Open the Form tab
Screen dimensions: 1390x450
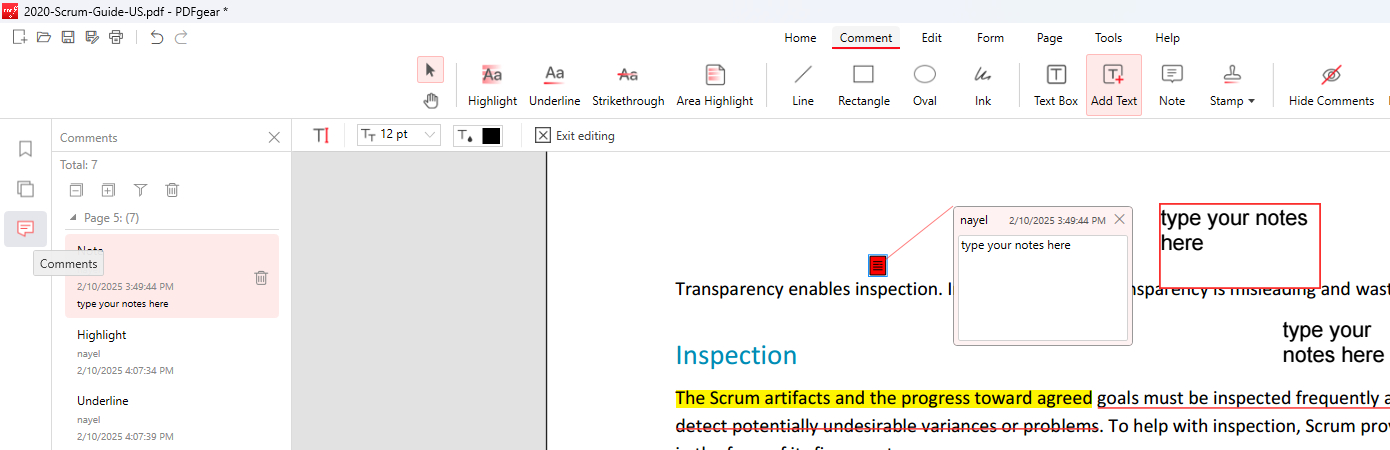pyautogui.click(x=990, y=38)
